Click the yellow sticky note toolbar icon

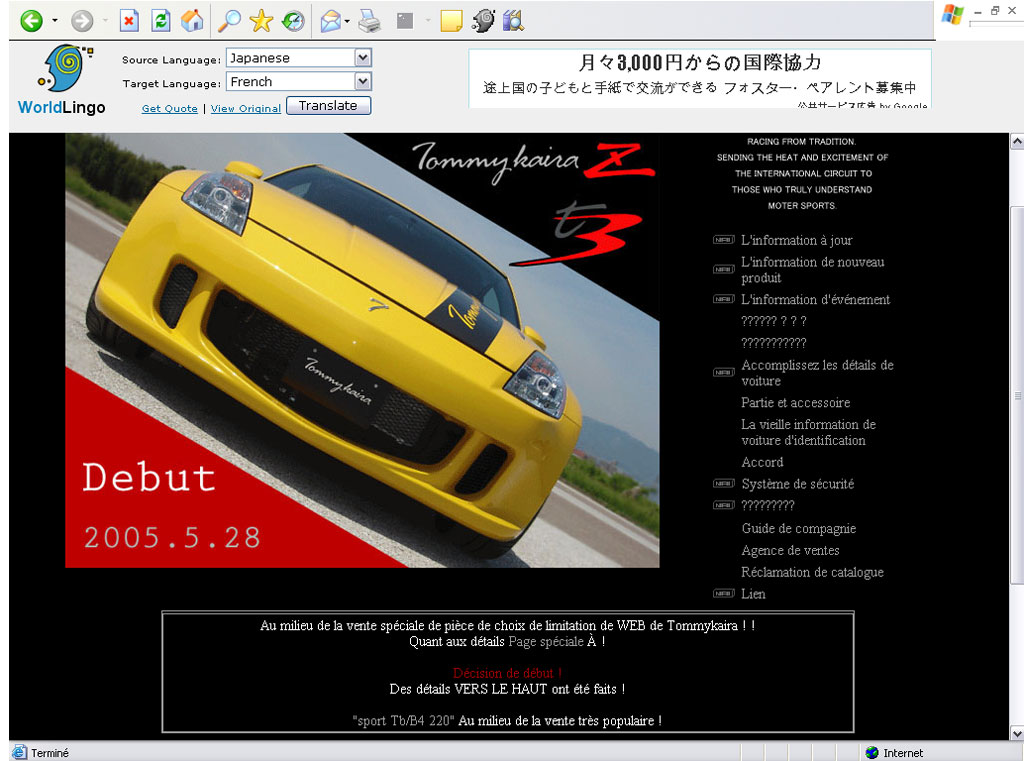[x=451, y=21]
